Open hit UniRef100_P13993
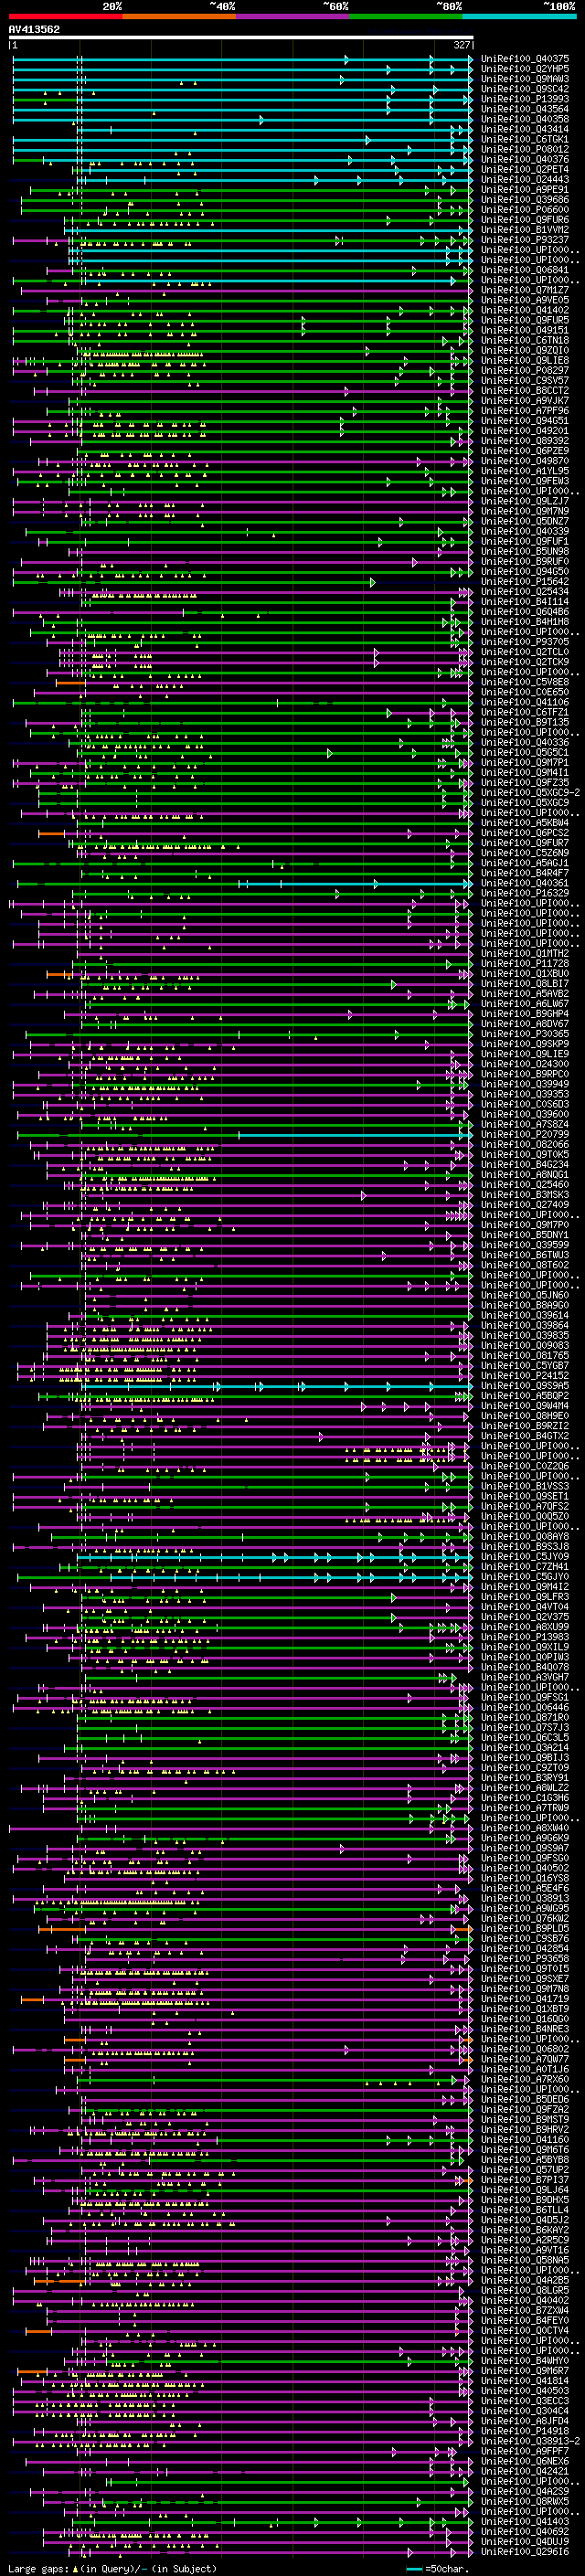Image resolution: width=585 pixels, height=2576 pixels. click(525, 99)
